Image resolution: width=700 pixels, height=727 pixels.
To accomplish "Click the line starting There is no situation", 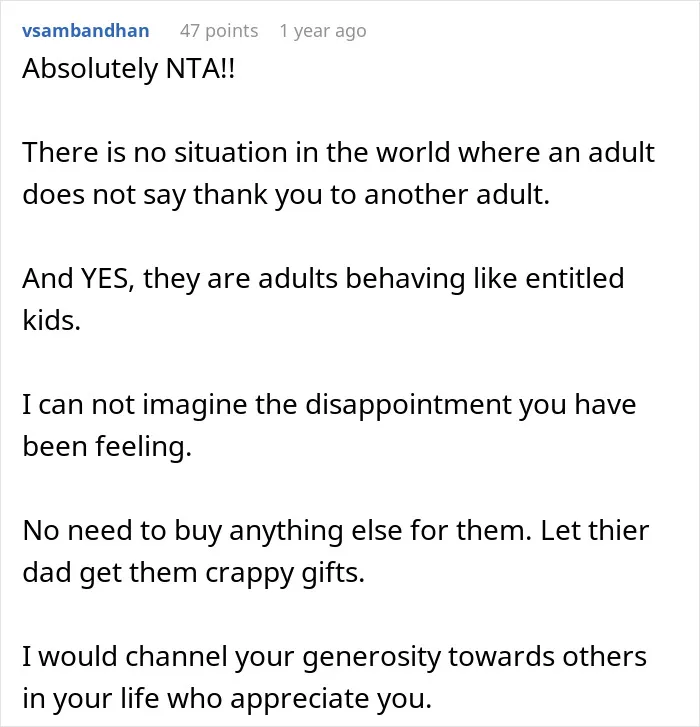I will click(338, 152).
